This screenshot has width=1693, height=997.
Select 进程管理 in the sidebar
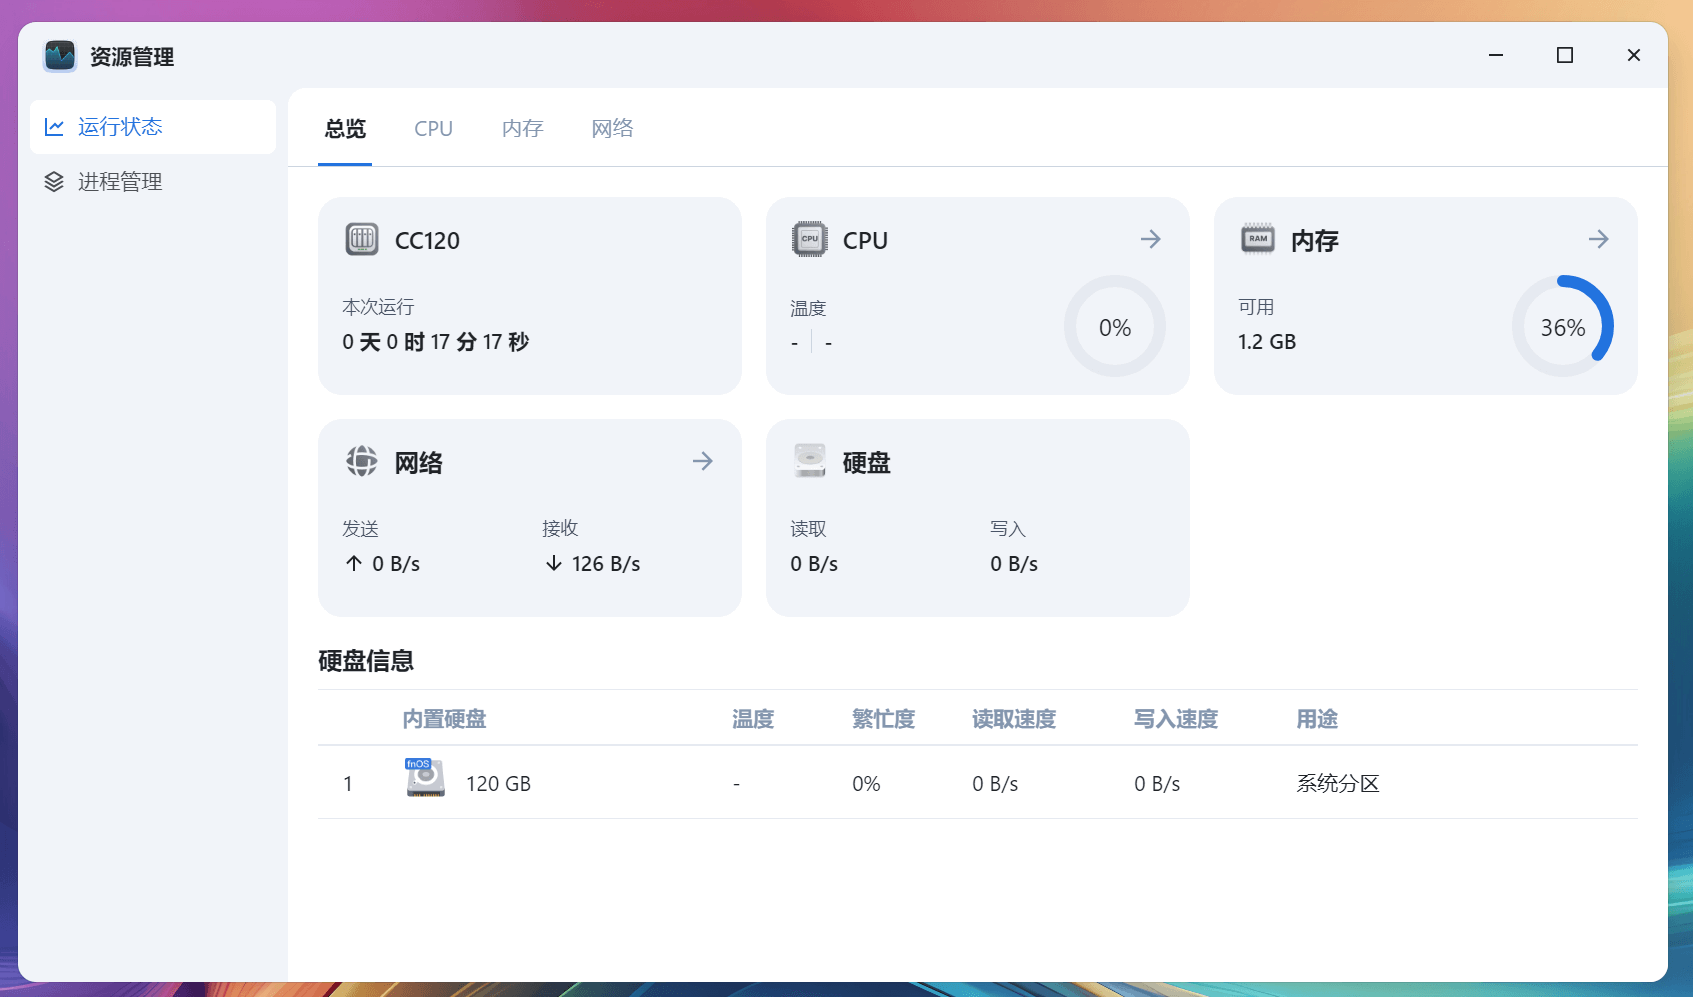(120, 181)
